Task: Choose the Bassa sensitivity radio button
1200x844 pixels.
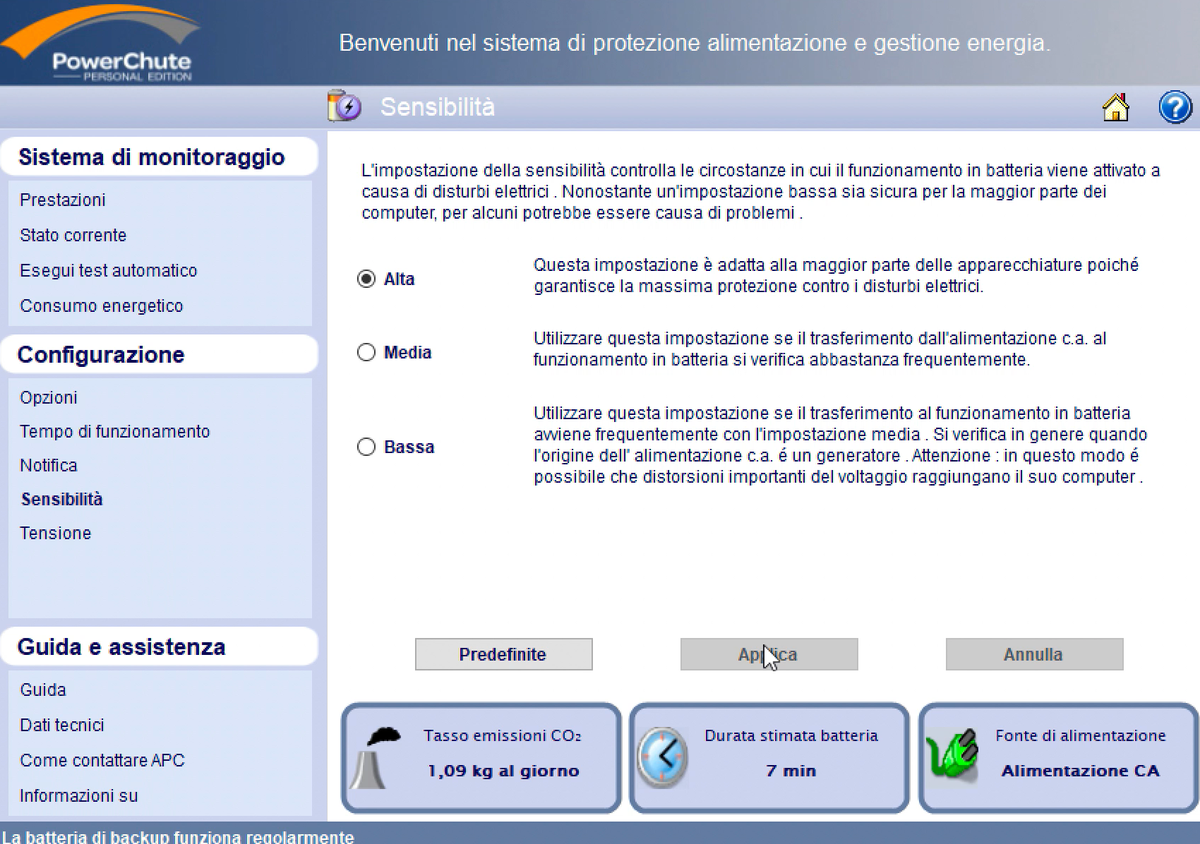Action: [x=366, y=447]
